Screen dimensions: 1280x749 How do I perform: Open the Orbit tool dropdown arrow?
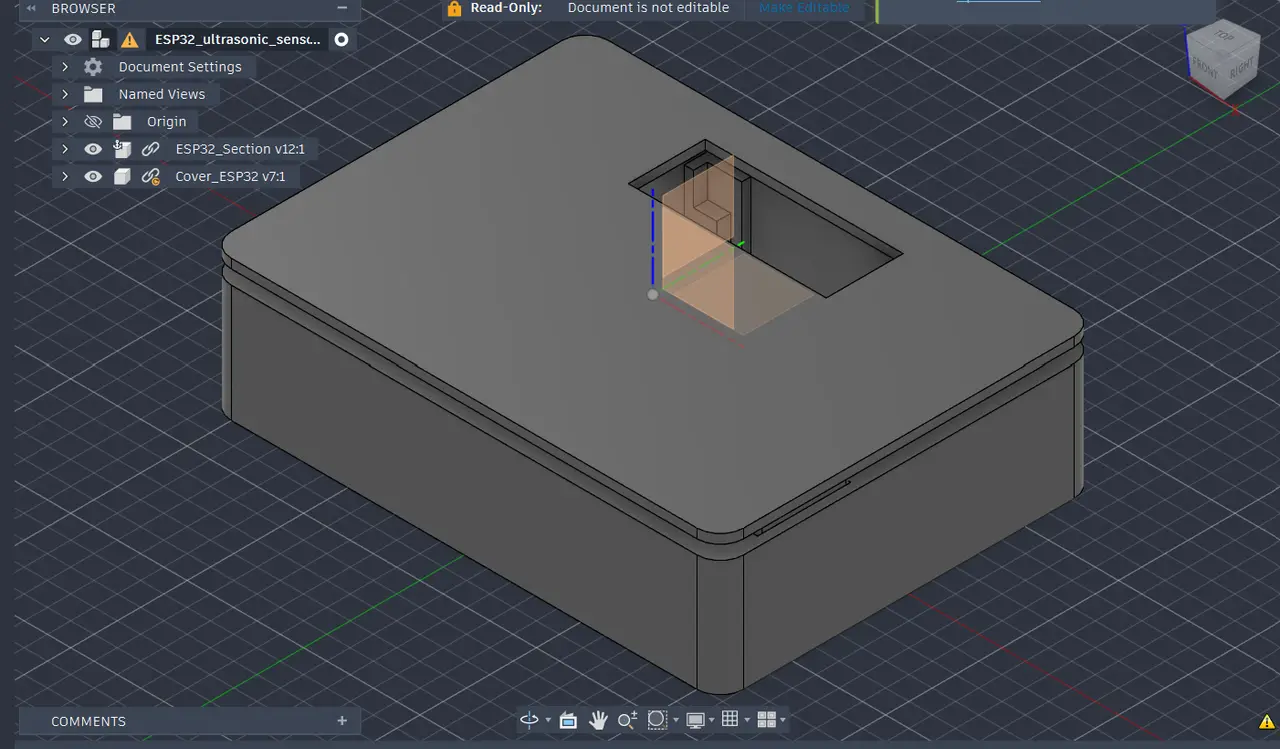(547, 721)
